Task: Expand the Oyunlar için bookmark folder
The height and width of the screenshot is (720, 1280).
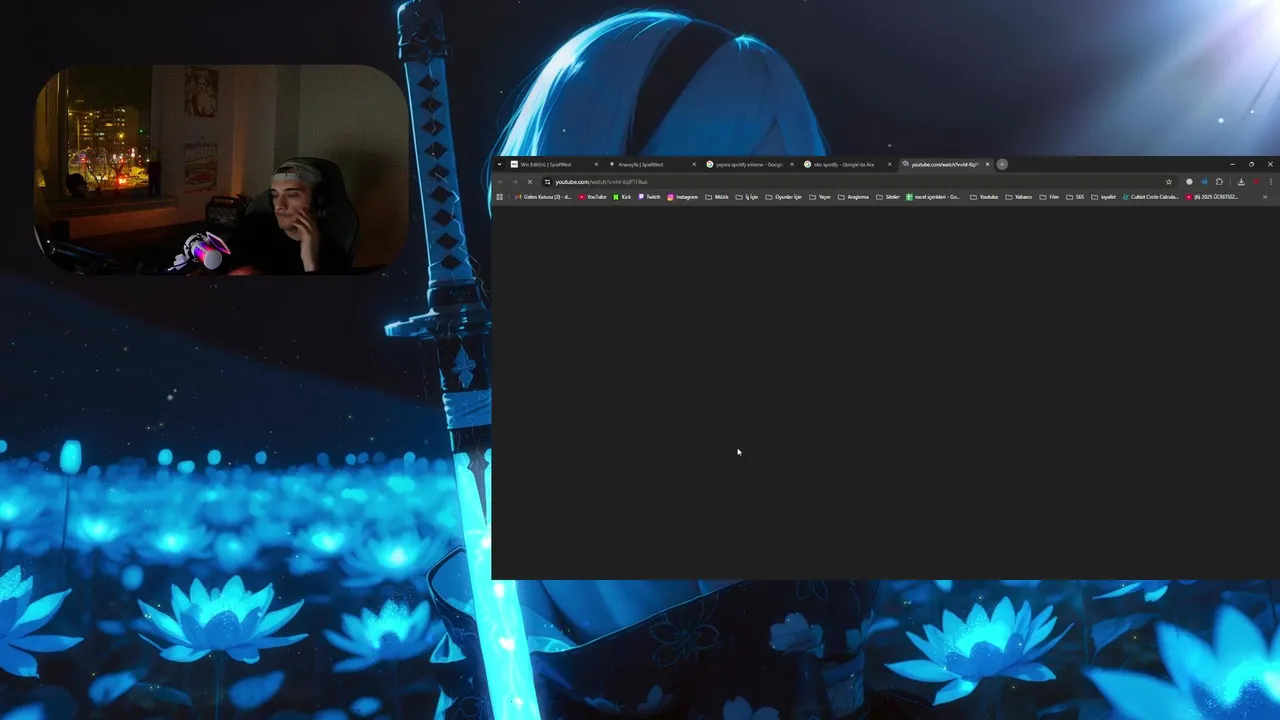Action: coord(784,197)
